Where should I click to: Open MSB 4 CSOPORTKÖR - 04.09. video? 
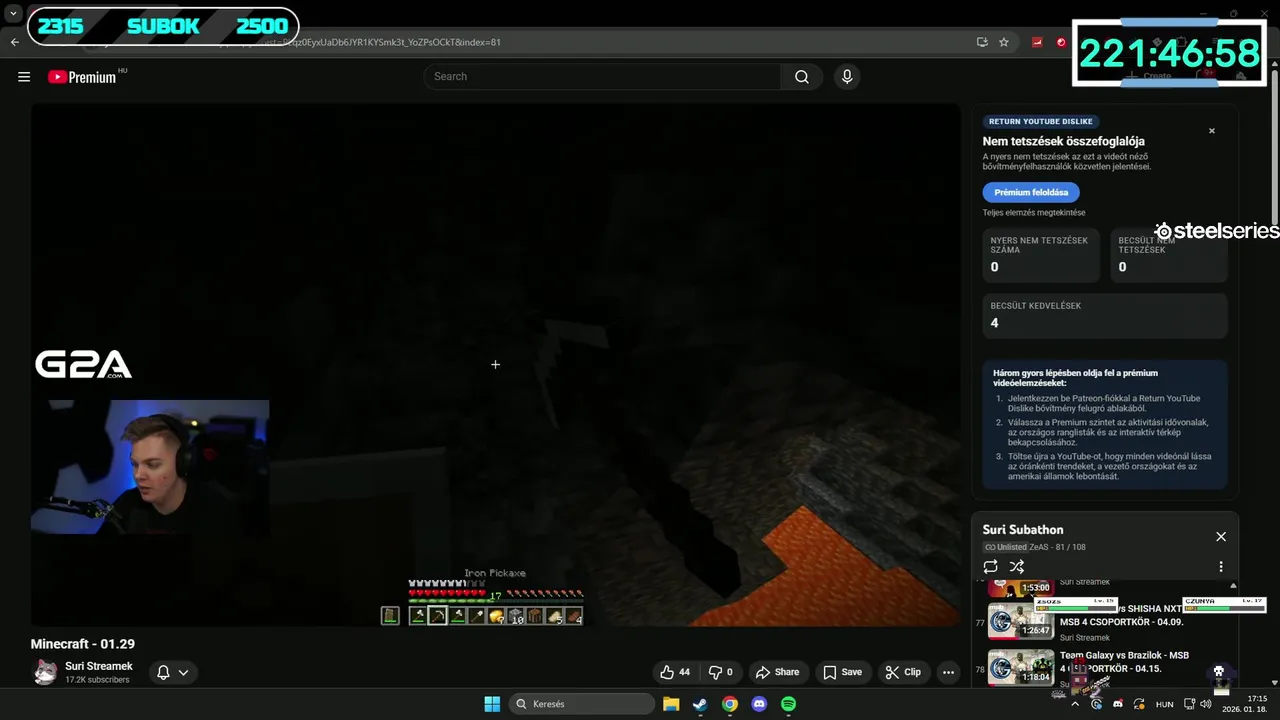[x=1121, y=615]
